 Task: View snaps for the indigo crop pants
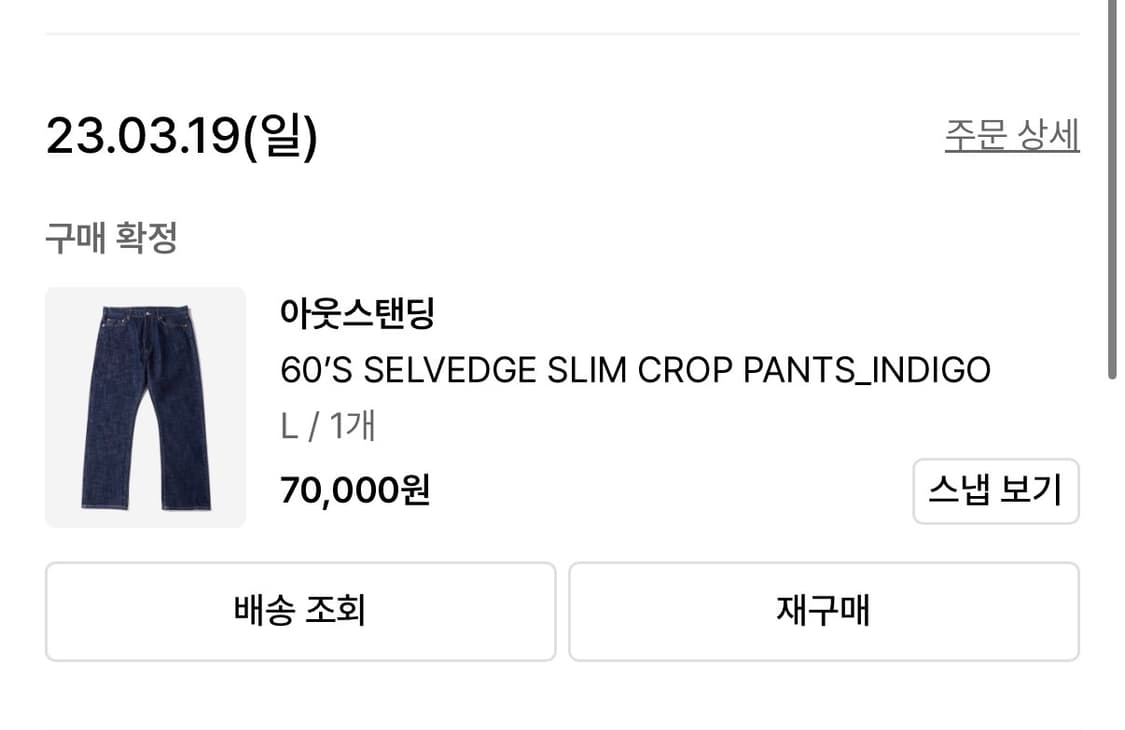995,491
